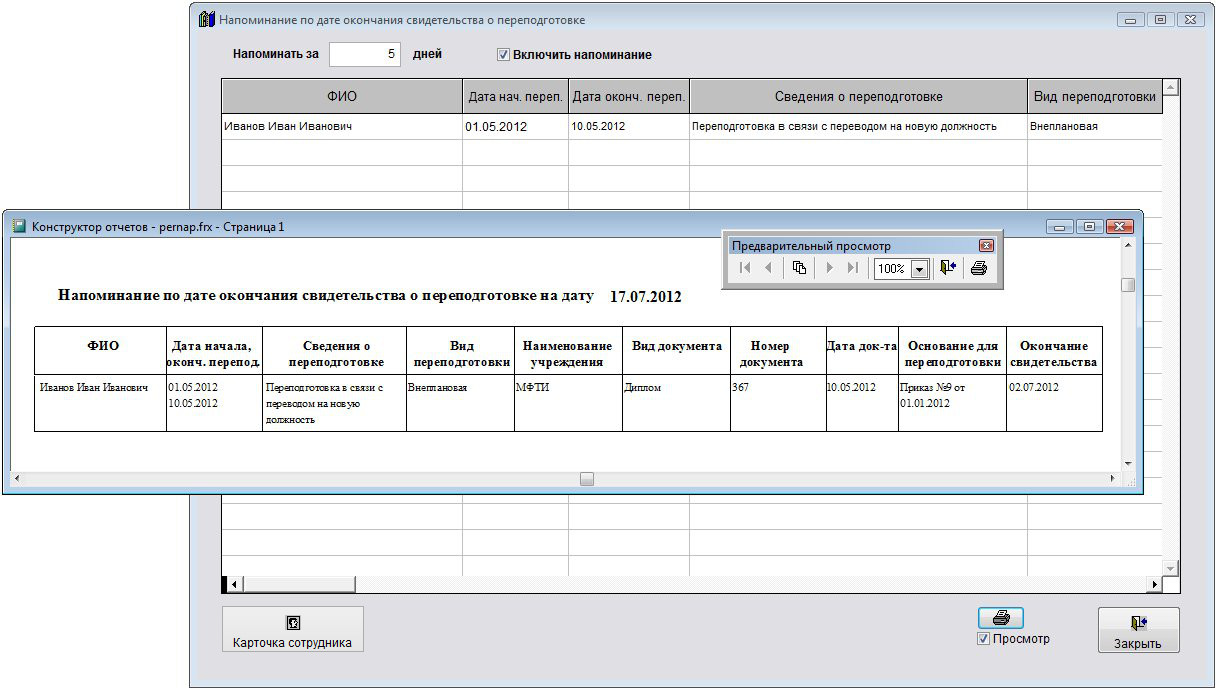The image size is (1216, 690).
Task: Go to first page of preview
Action: click(745, 268)
